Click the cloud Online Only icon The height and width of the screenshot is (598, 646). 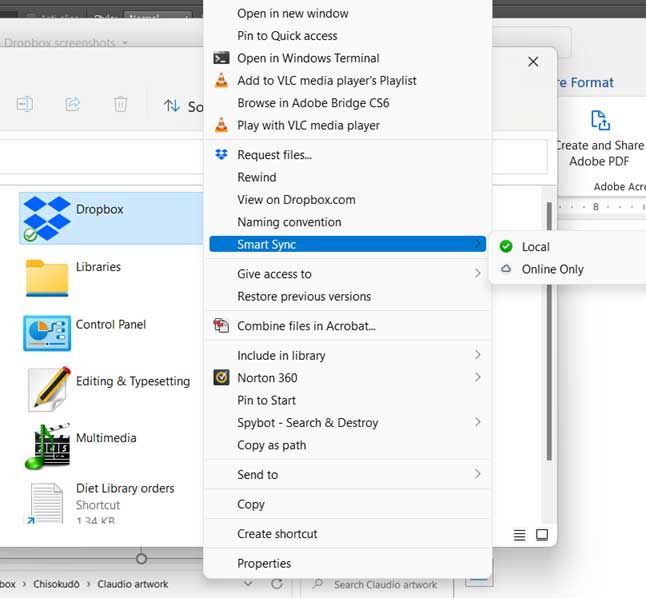coord(506,269)
